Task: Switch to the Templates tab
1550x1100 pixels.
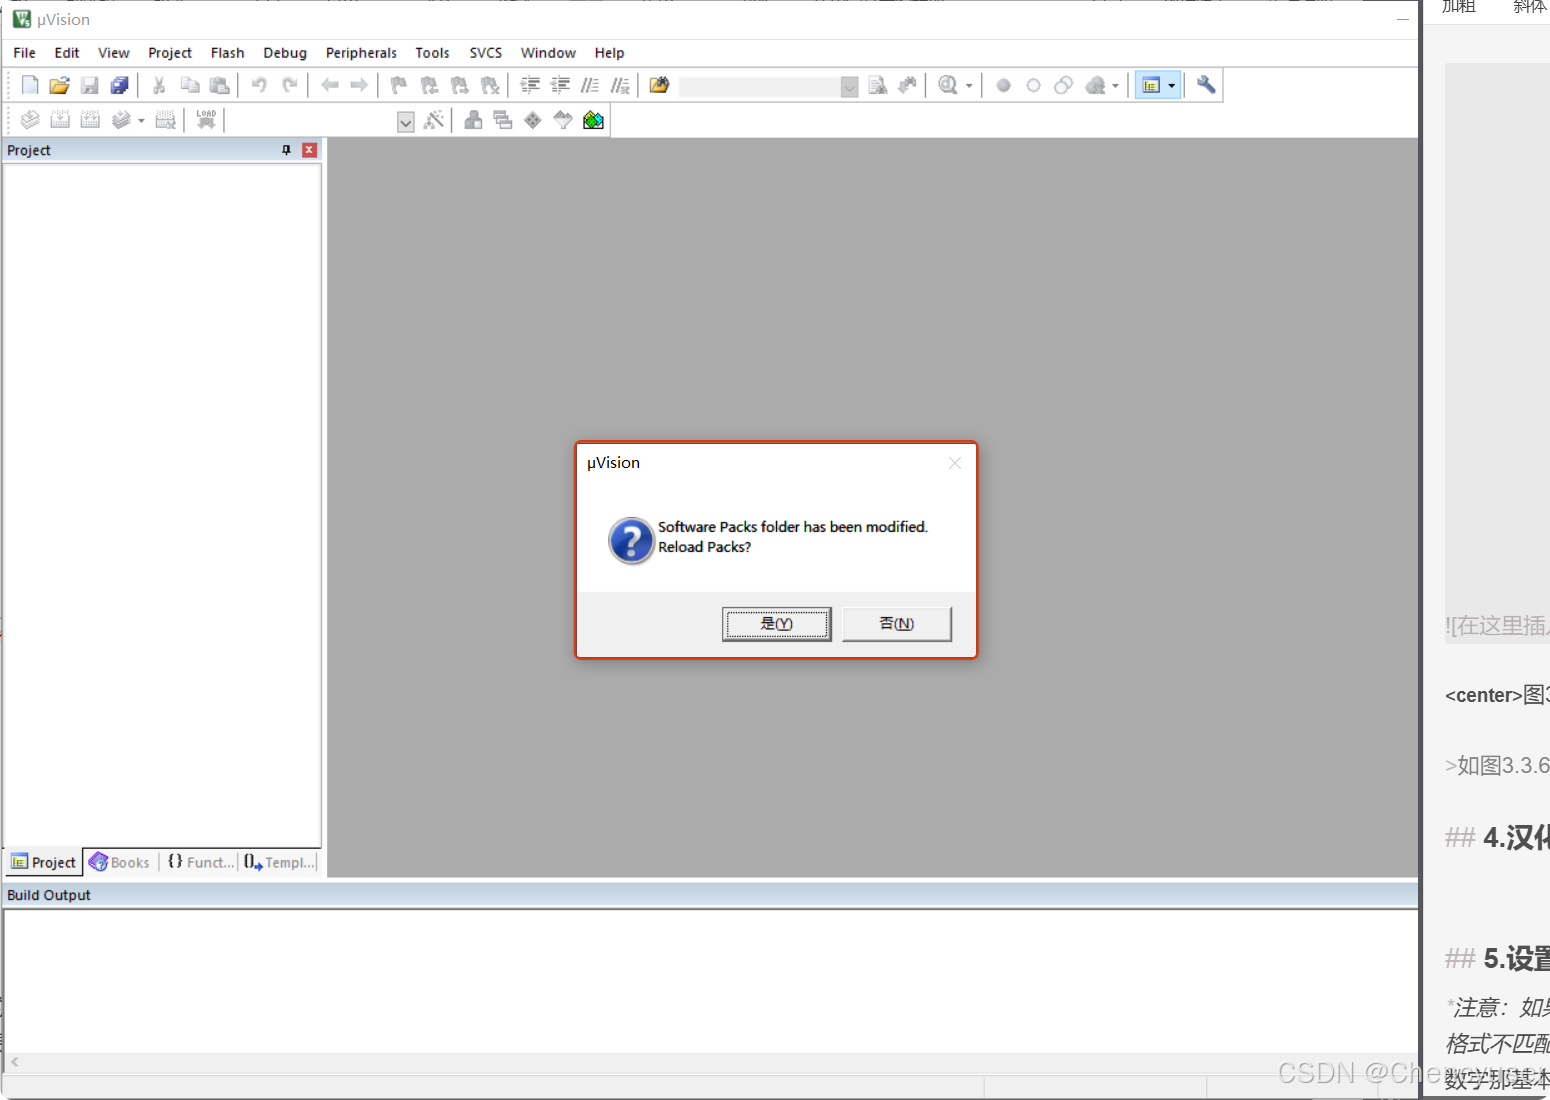Action: (280, 862)
